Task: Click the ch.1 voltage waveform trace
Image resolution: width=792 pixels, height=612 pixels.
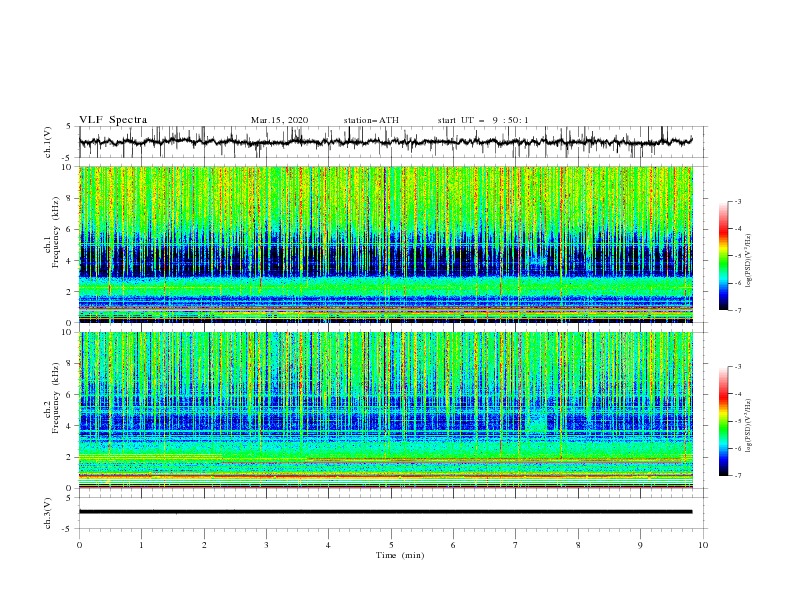Action: (386, 142)
